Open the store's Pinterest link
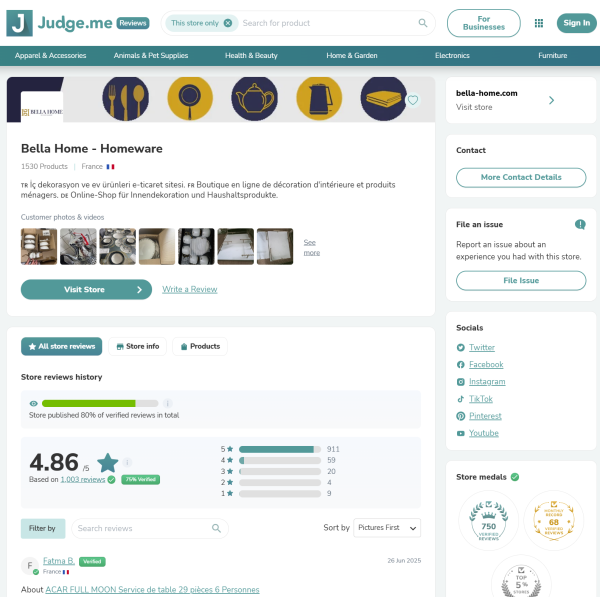 click(x=485, y=416)
